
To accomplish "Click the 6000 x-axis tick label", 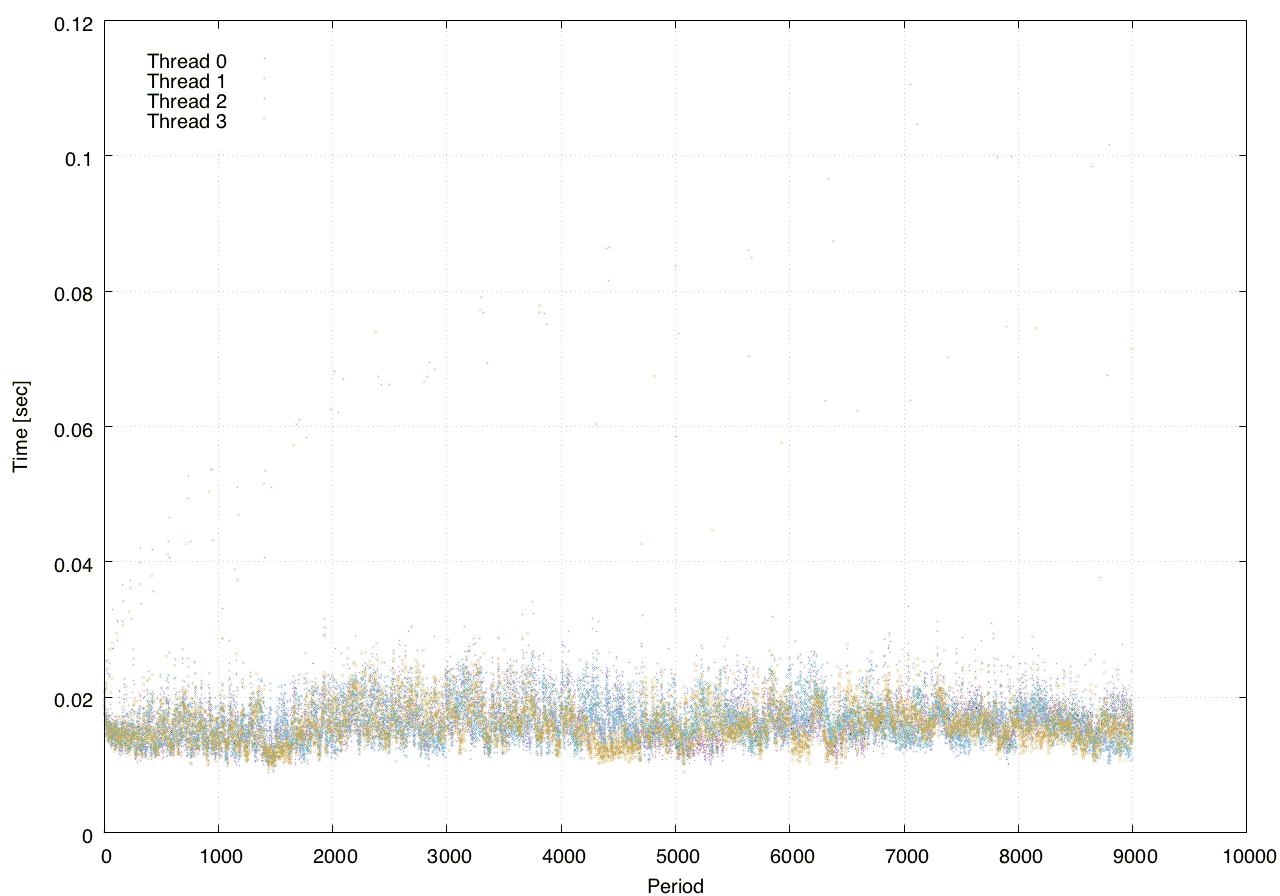I will pyautogui.click(x=790, y=856).
